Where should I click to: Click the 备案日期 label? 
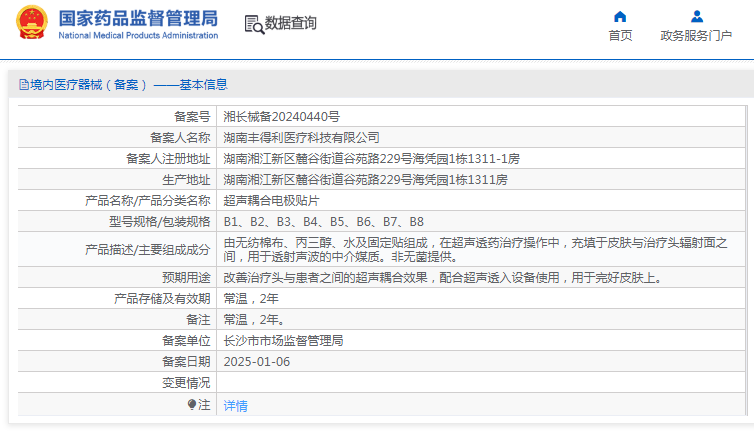186,362
